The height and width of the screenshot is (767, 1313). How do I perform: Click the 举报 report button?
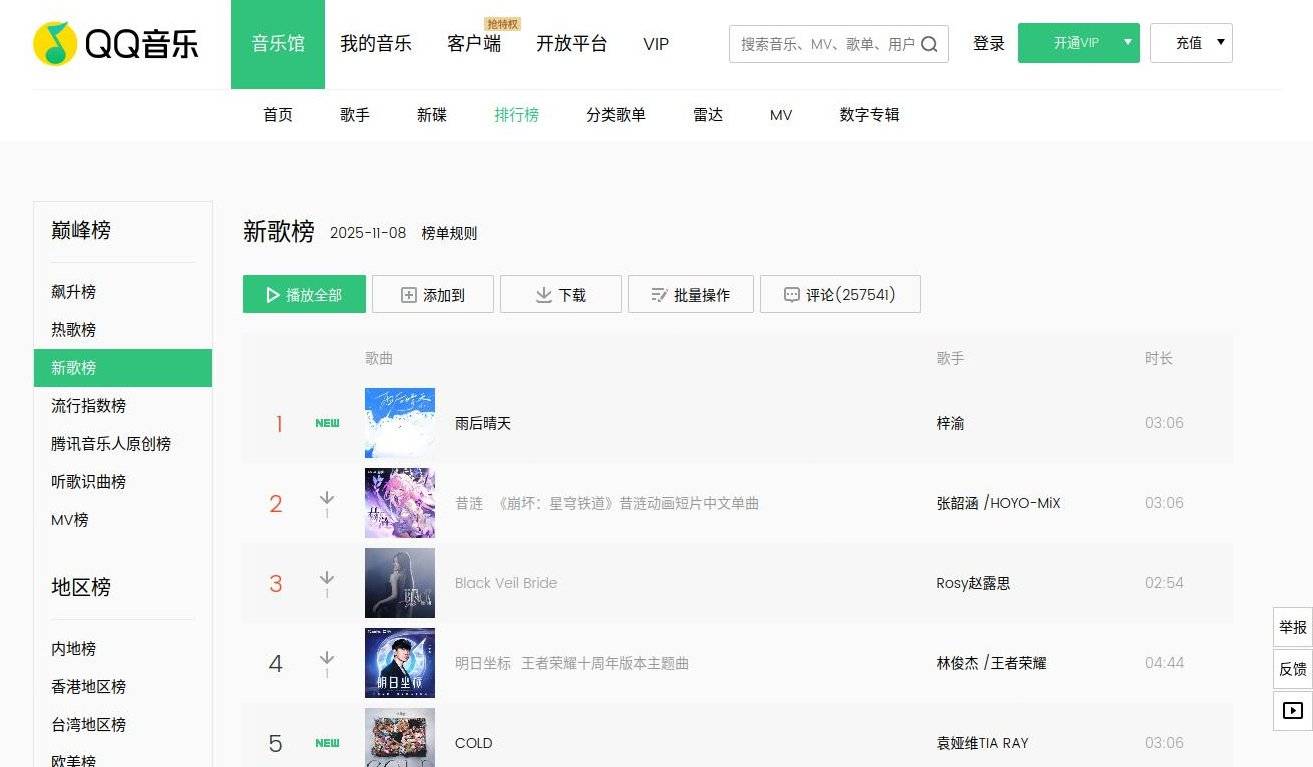point(1292,627)
